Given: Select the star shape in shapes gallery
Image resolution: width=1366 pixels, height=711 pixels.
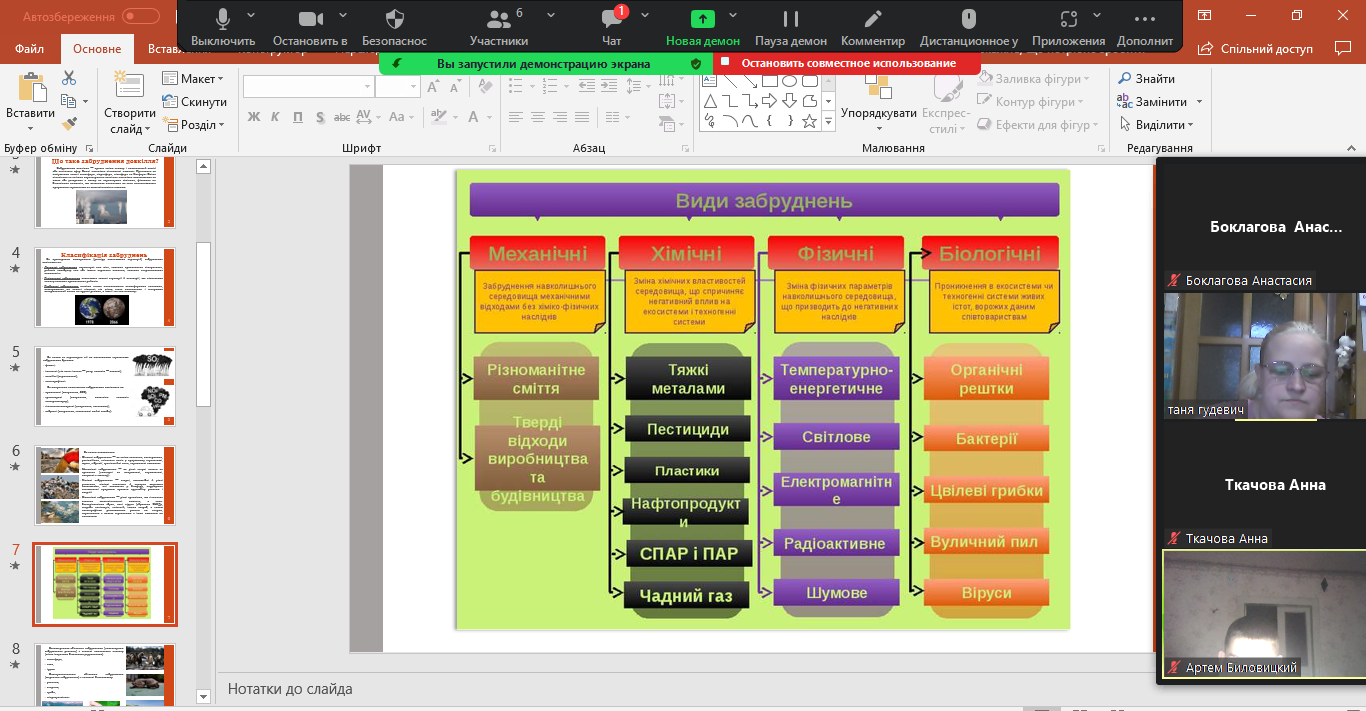Looking at the screenshot, I should (x=809, y=122).
